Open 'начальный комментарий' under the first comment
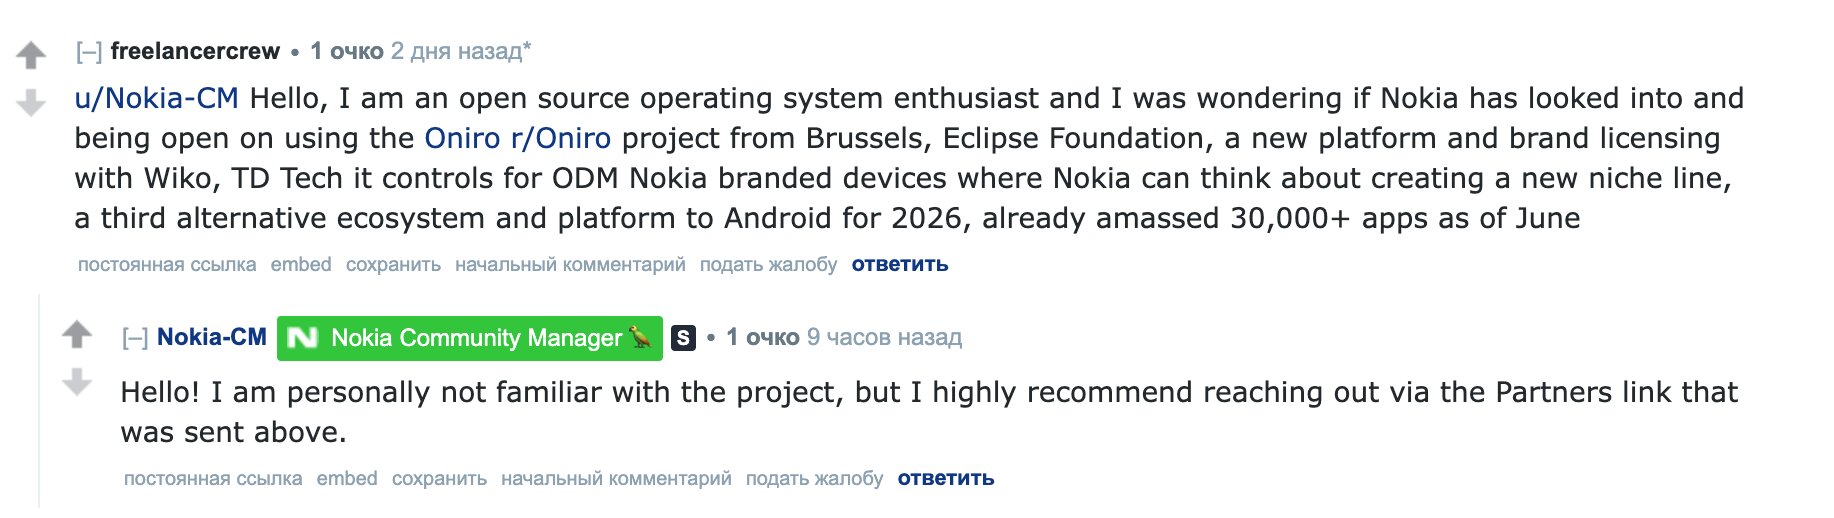The height and width of the screenshot is (518, 1834). click(570, 265)
